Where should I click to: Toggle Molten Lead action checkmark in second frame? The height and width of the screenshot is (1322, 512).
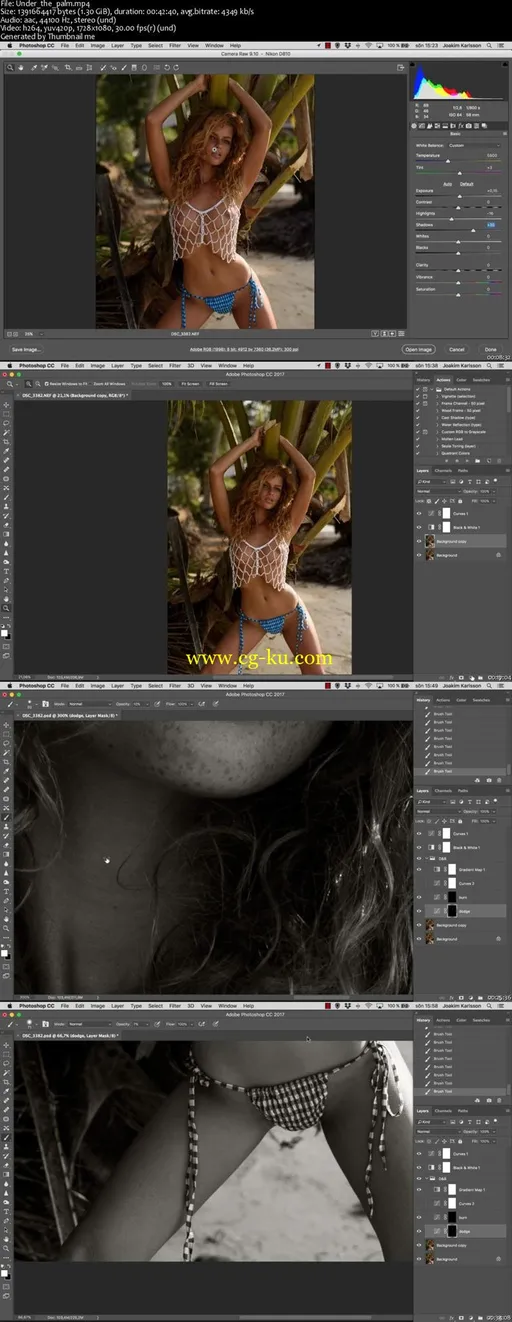point(418,439)
